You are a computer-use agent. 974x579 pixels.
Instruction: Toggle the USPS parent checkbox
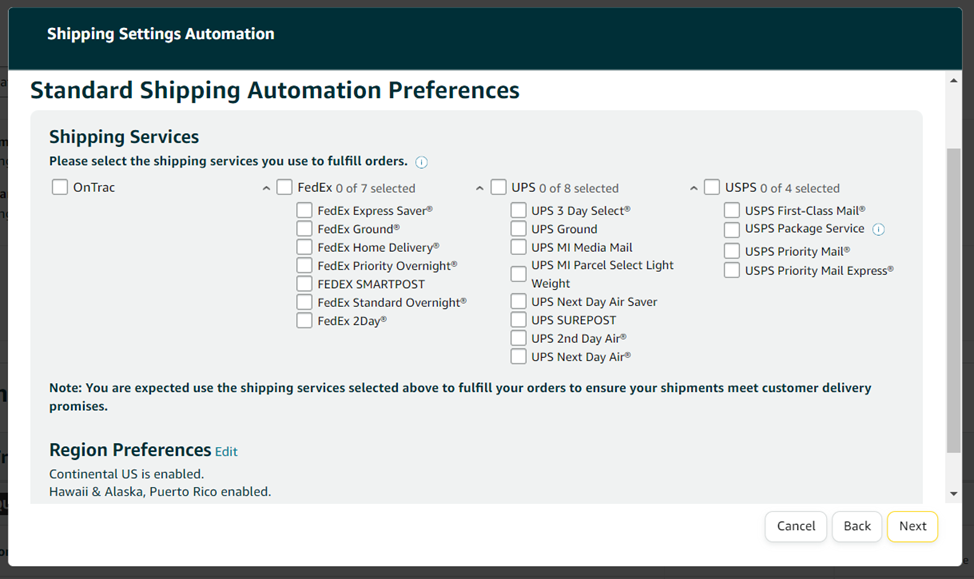click(x=712, y=187)
